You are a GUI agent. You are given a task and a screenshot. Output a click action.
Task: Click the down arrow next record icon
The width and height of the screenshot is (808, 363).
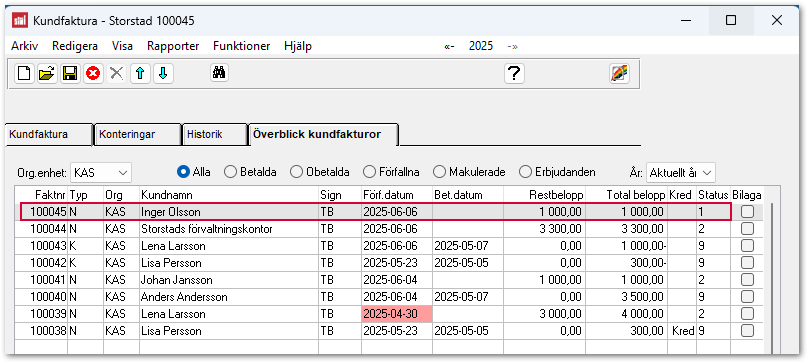[x=163, y=74]
